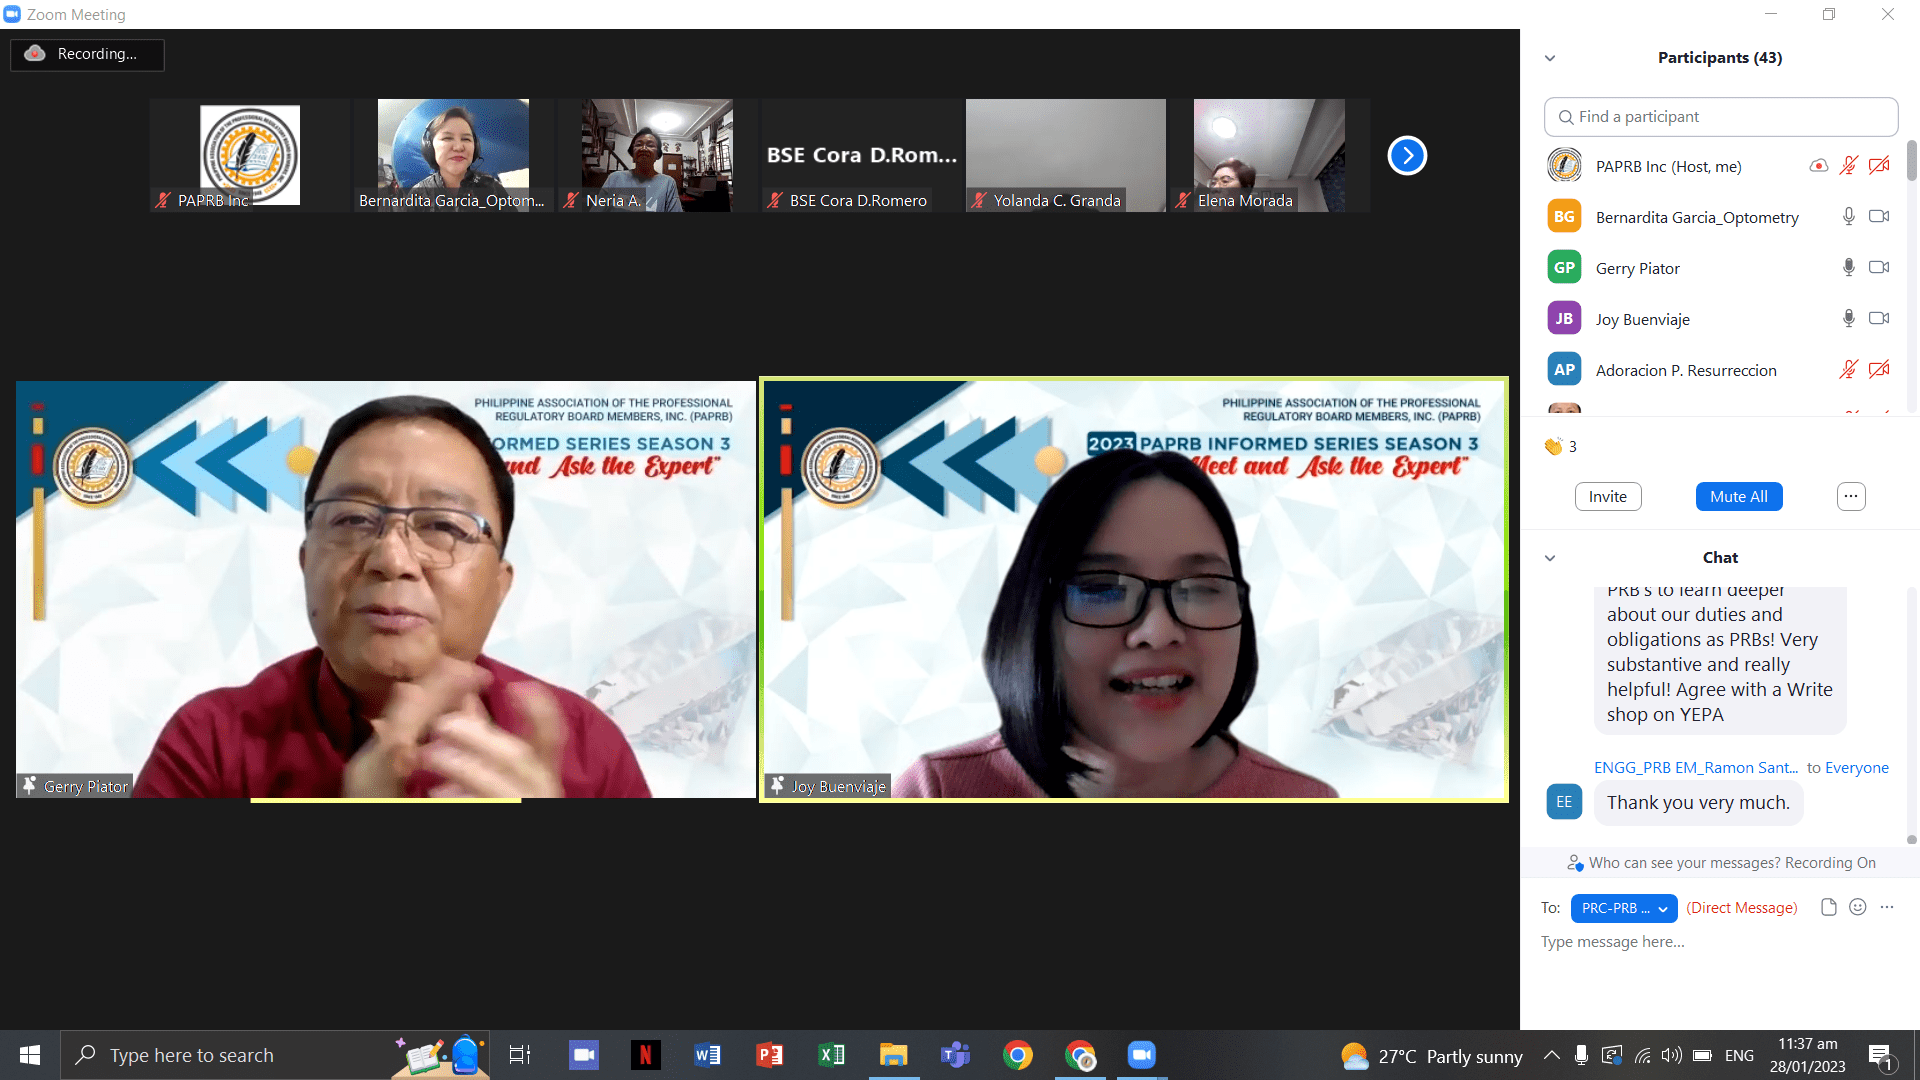1920x1080 pixels.
Task: Click the Recording indicator
Action: point(87,54)
